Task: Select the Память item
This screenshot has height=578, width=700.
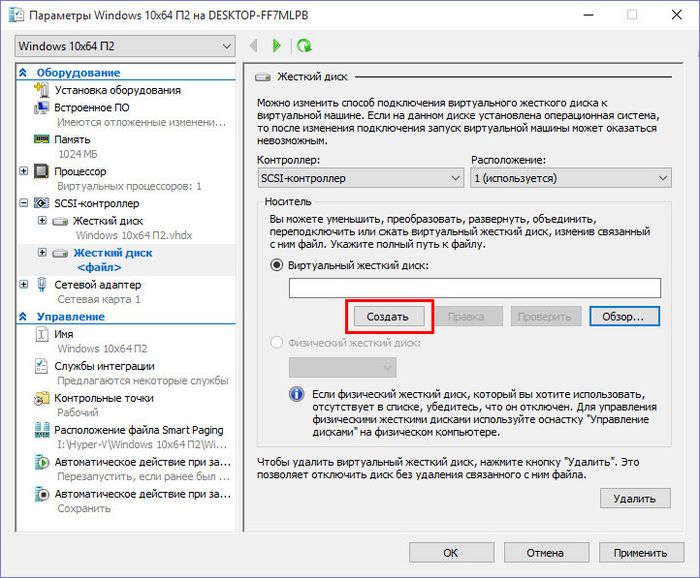Action: tap(72, 140)
